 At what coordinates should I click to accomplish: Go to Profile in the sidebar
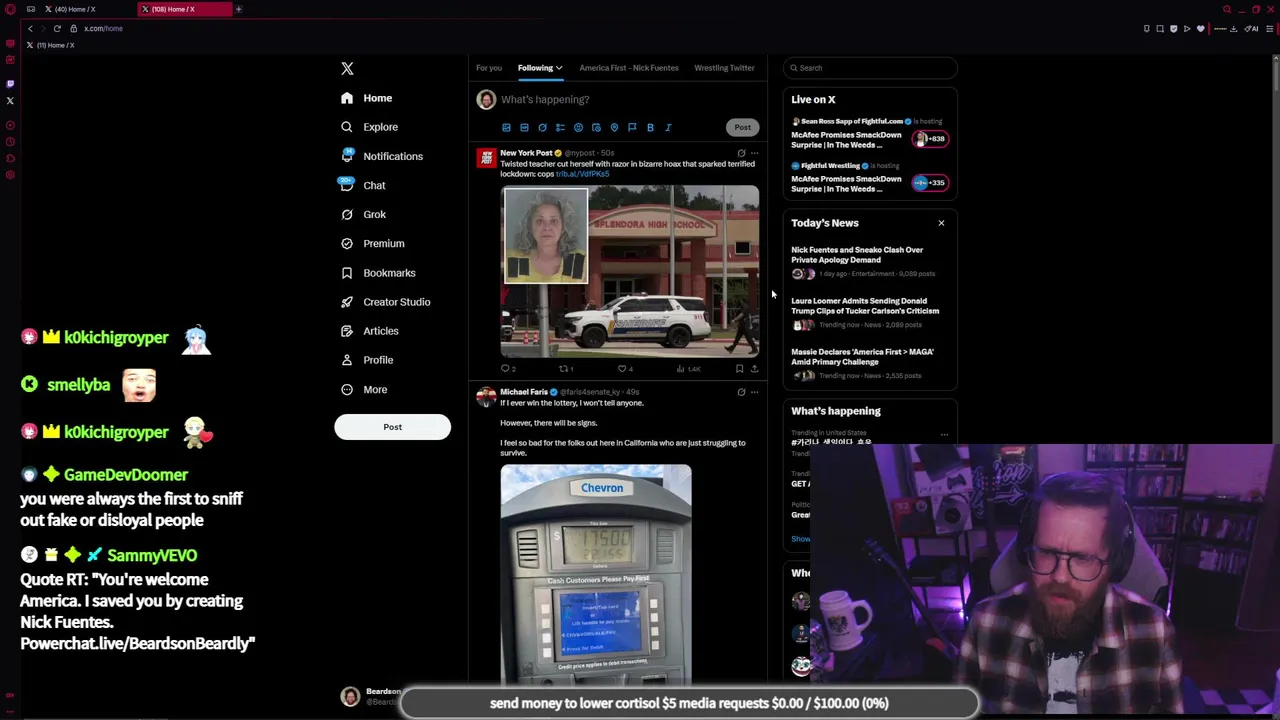point(367,359)
